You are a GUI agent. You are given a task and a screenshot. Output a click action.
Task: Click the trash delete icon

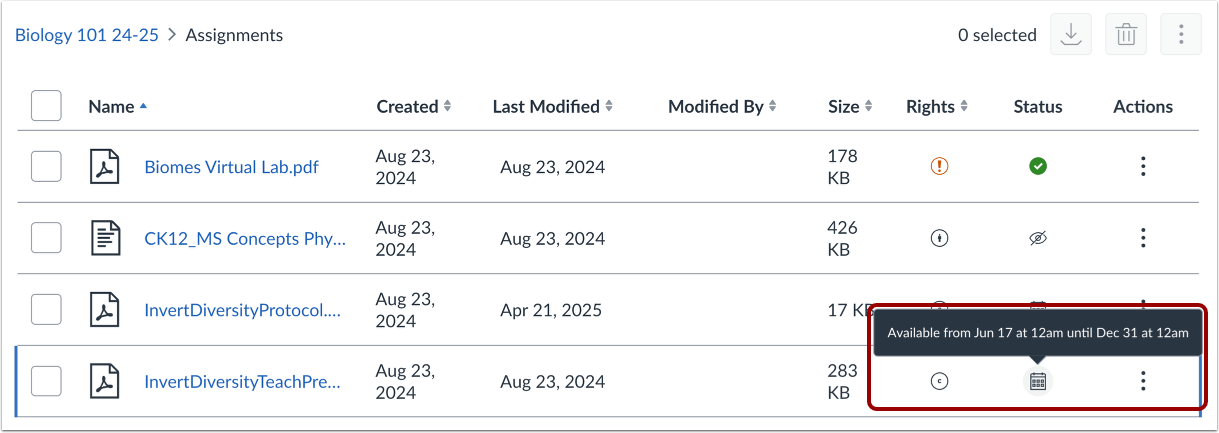point(1126,35)
